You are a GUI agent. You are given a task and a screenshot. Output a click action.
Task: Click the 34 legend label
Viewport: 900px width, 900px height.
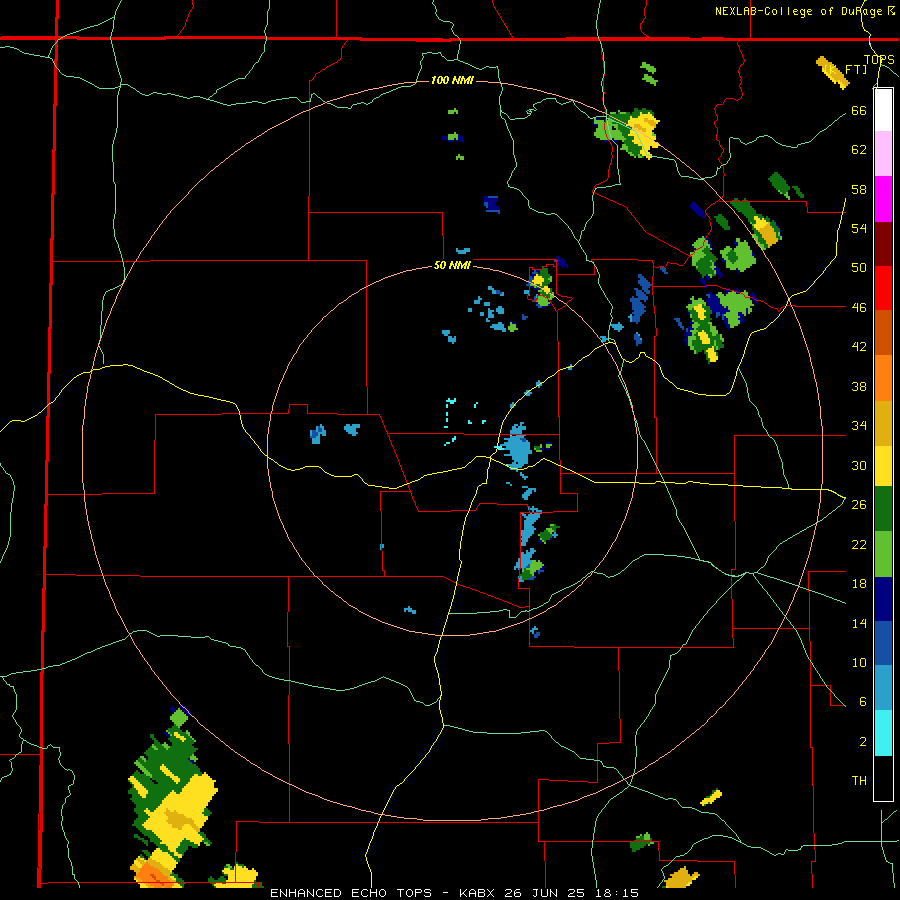(x=859, y=425)
